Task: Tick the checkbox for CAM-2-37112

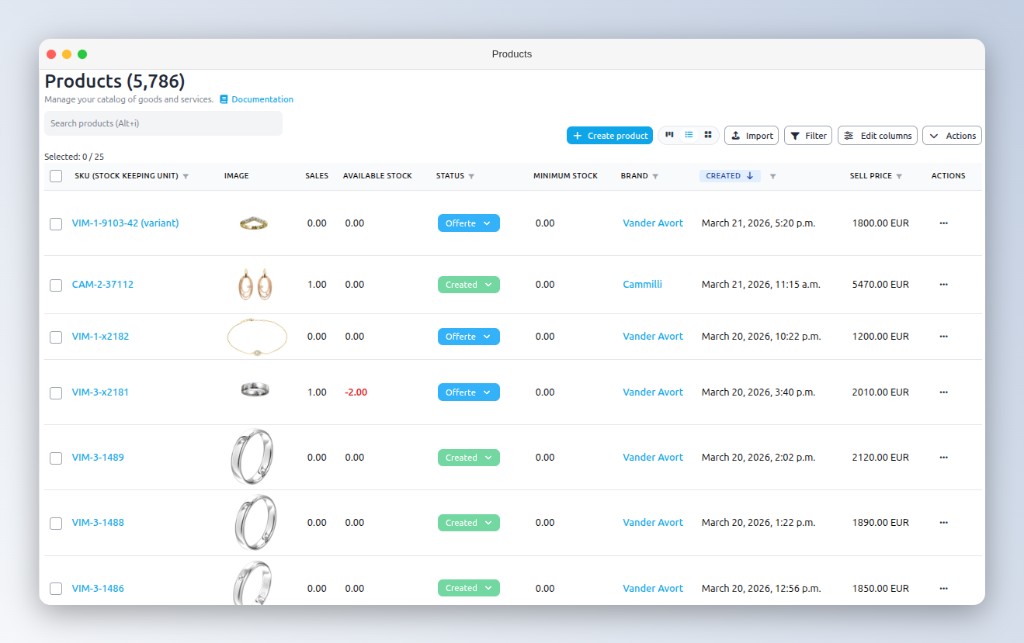Action: coord(56,284)
